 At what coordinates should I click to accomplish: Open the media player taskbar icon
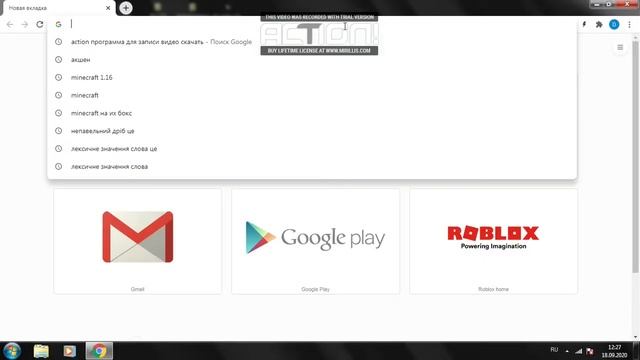click(x=69, y=351)
